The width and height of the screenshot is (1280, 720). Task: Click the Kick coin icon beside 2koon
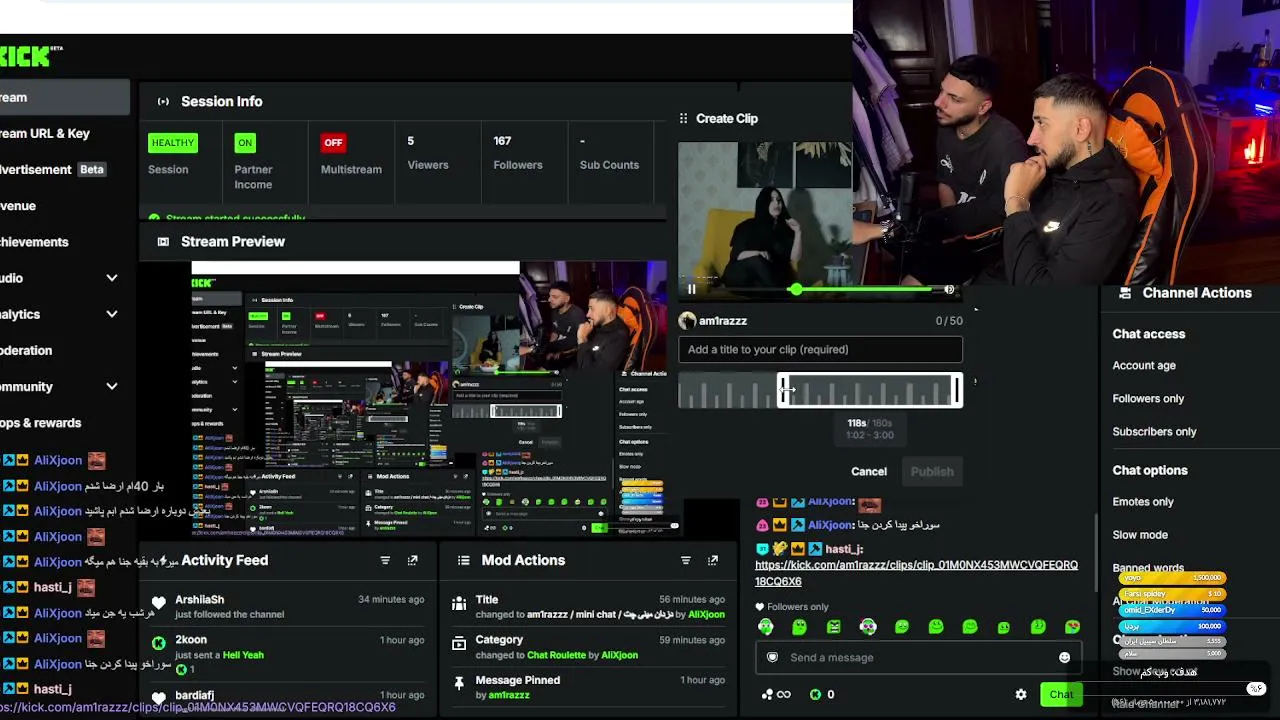click(x=158, y=643)
